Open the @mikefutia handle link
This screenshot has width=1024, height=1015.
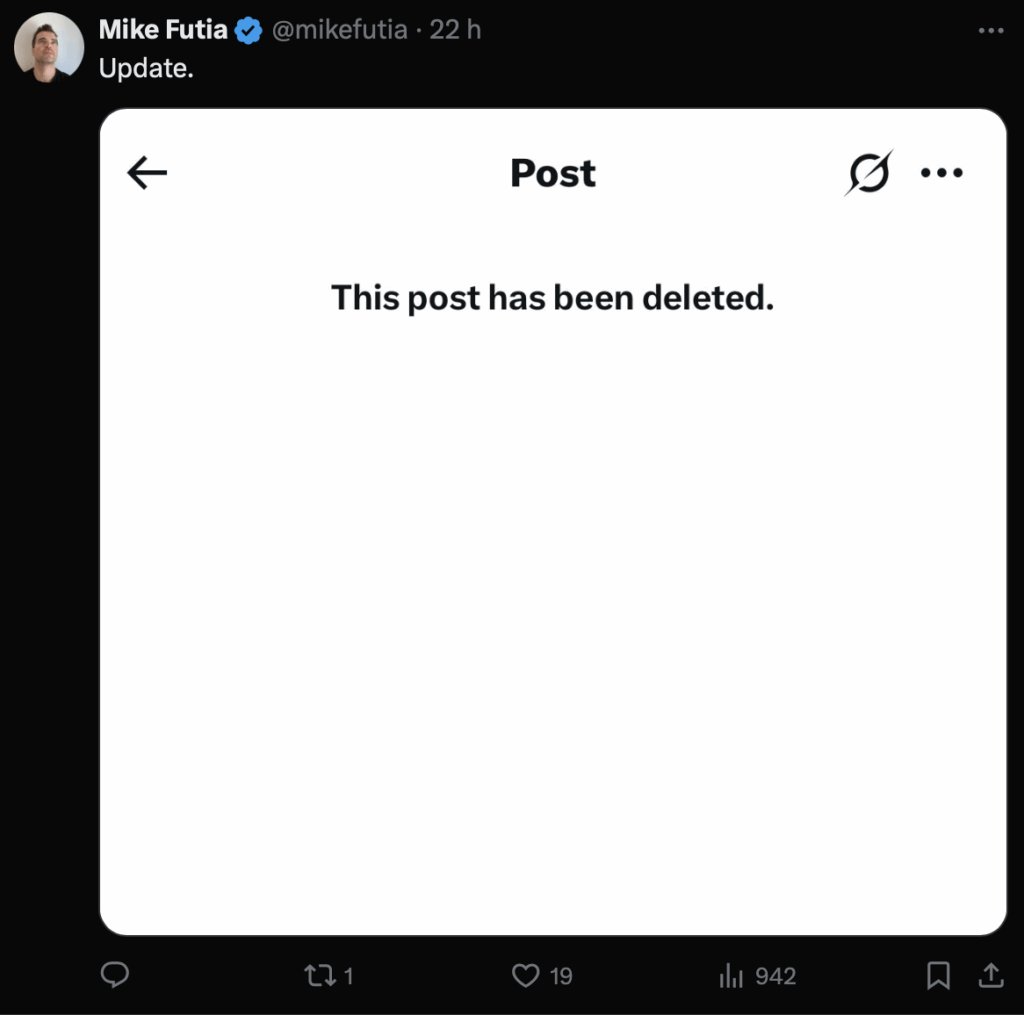pyautogui.click(x=339, y=30)
